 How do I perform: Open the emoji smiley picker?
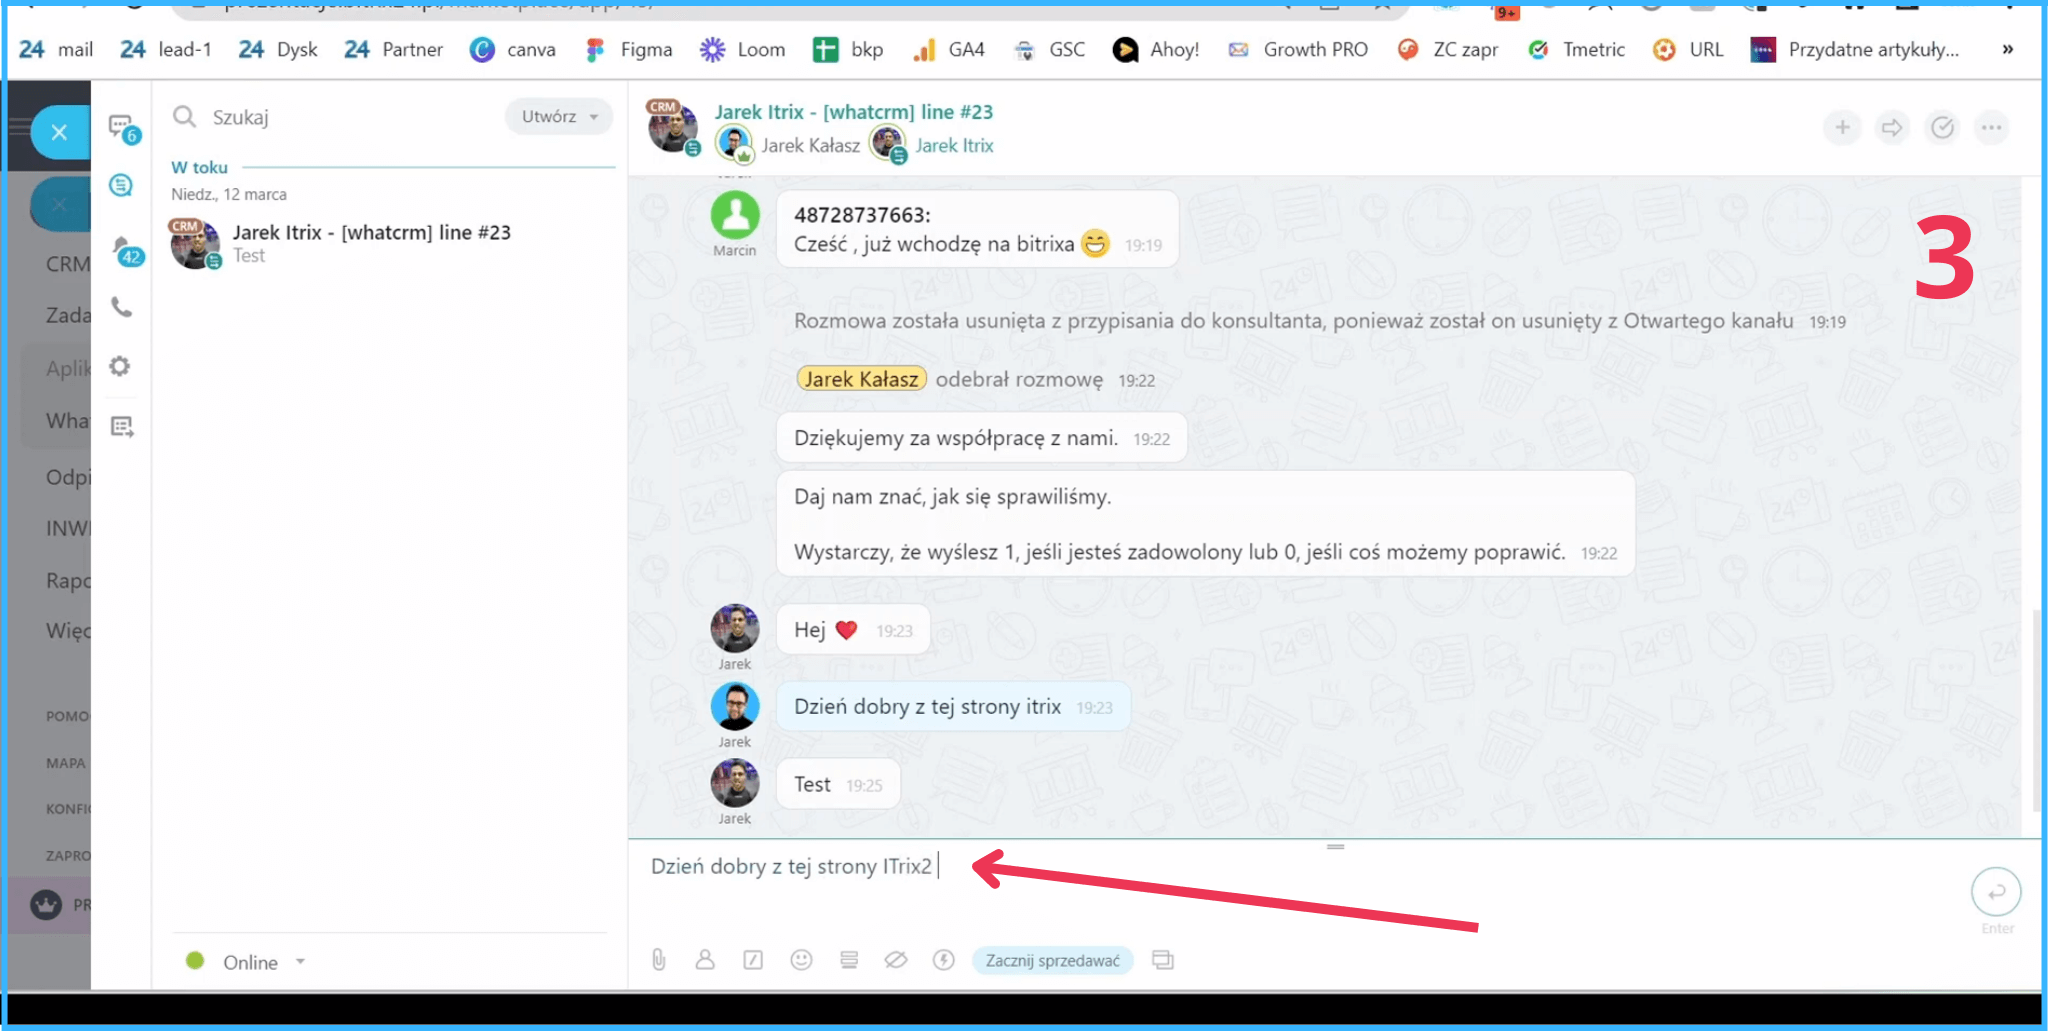(801, 960)
